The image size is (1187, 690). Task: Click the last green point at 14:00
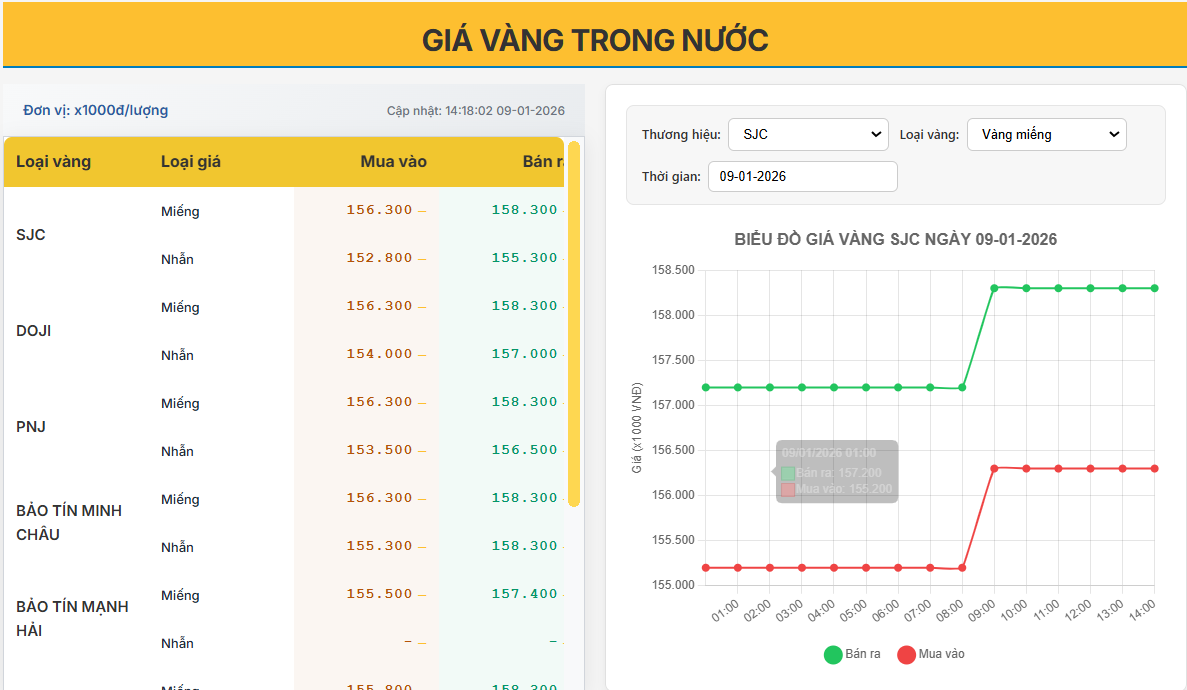tap(1155, 287)
